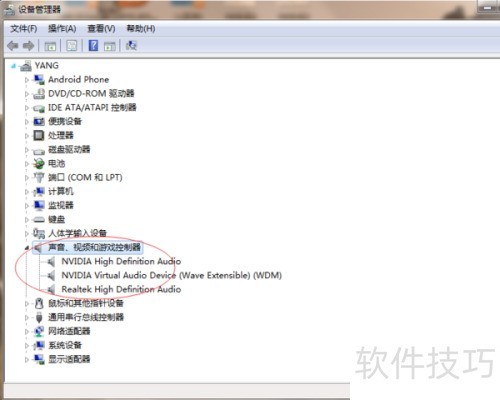Click the speaker icon beside NVIDIA High Definition Audio
500x400 pixels.
[51, 261]
